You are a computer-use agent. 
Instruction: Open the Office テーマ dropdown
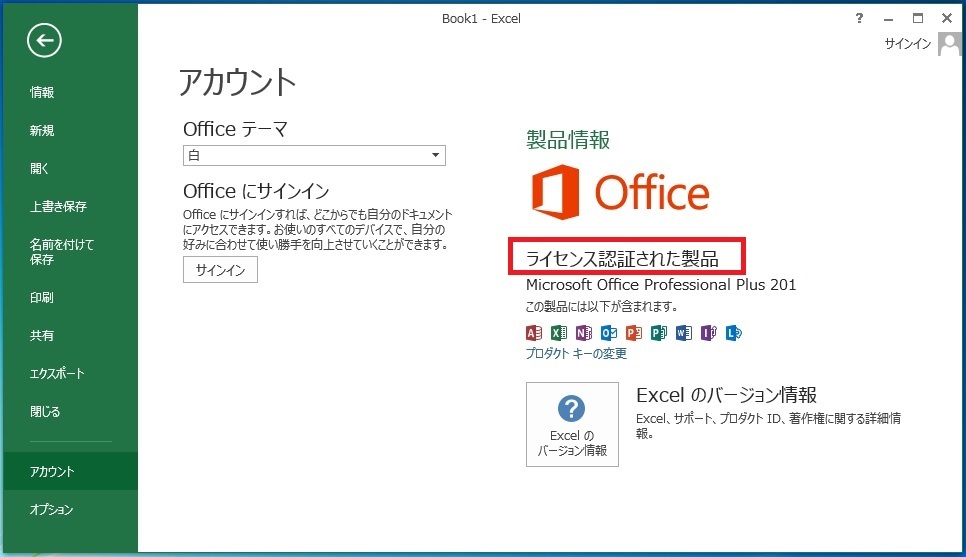(x=314, y=155)
